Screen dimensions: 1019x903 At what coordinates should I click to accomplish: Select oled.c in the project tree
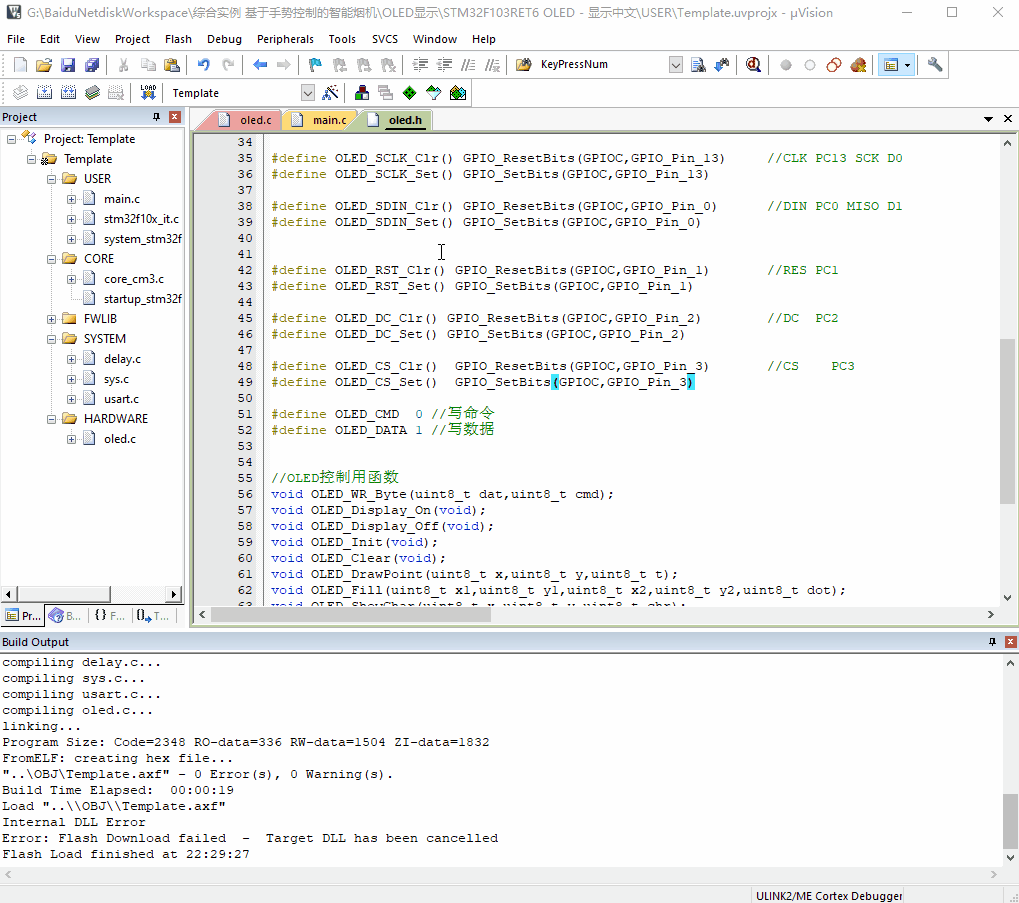click(120, 439)
